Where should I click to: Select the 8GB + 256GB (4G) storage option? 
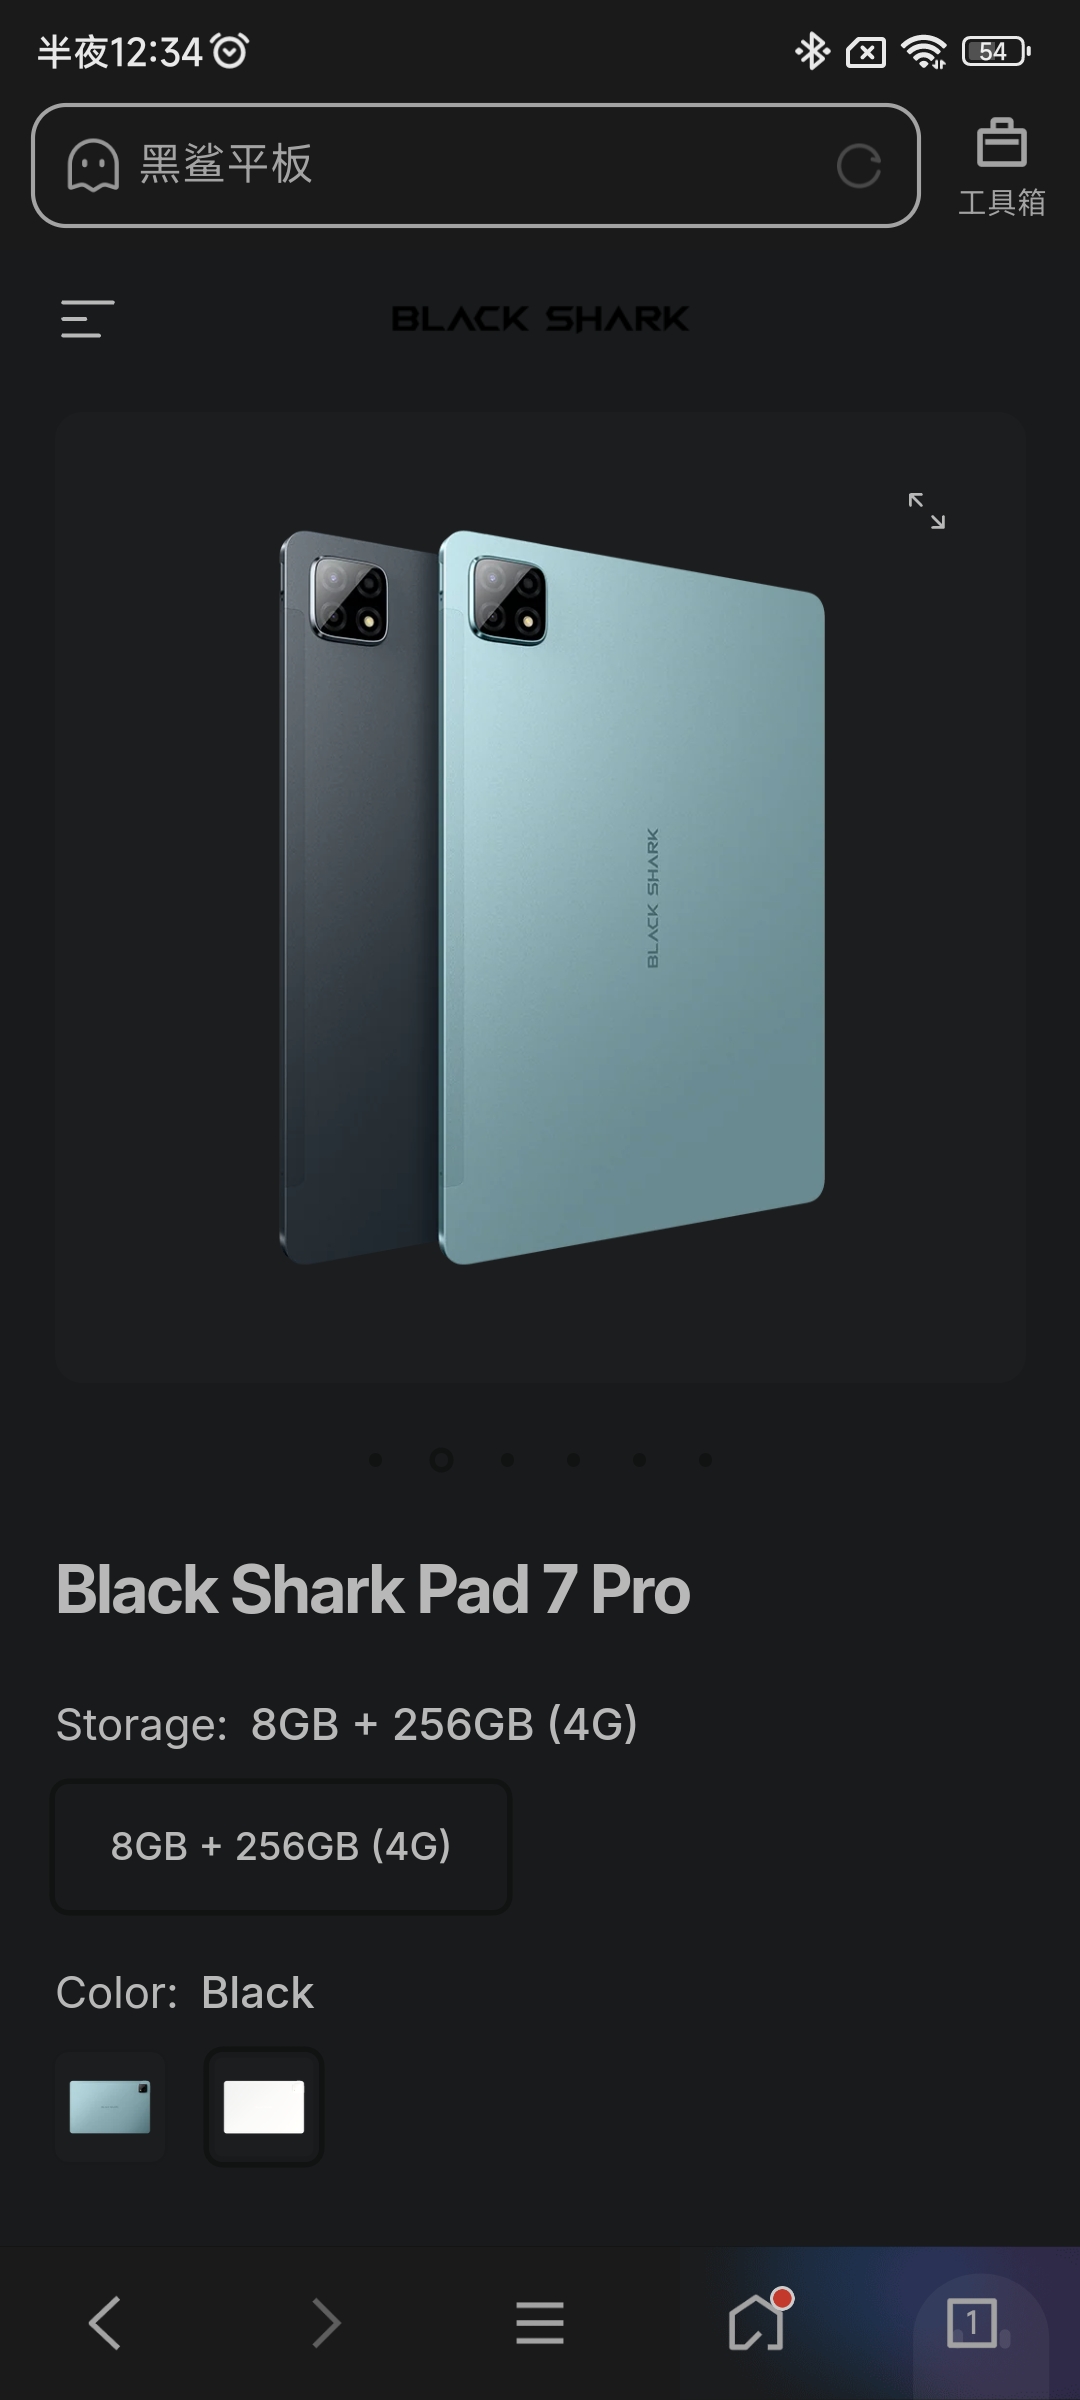click(281, 1846)
